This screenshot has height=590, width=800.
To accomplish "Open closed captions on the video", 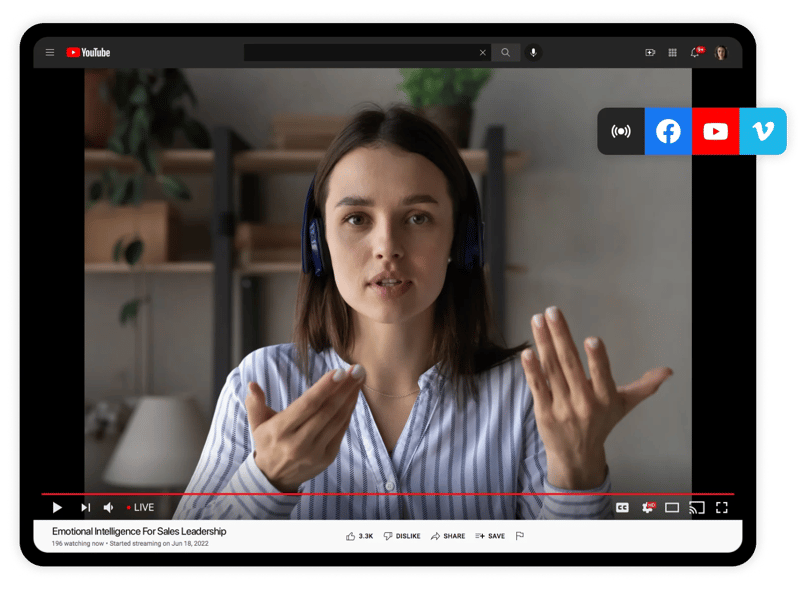I will [x=623, y=508].
